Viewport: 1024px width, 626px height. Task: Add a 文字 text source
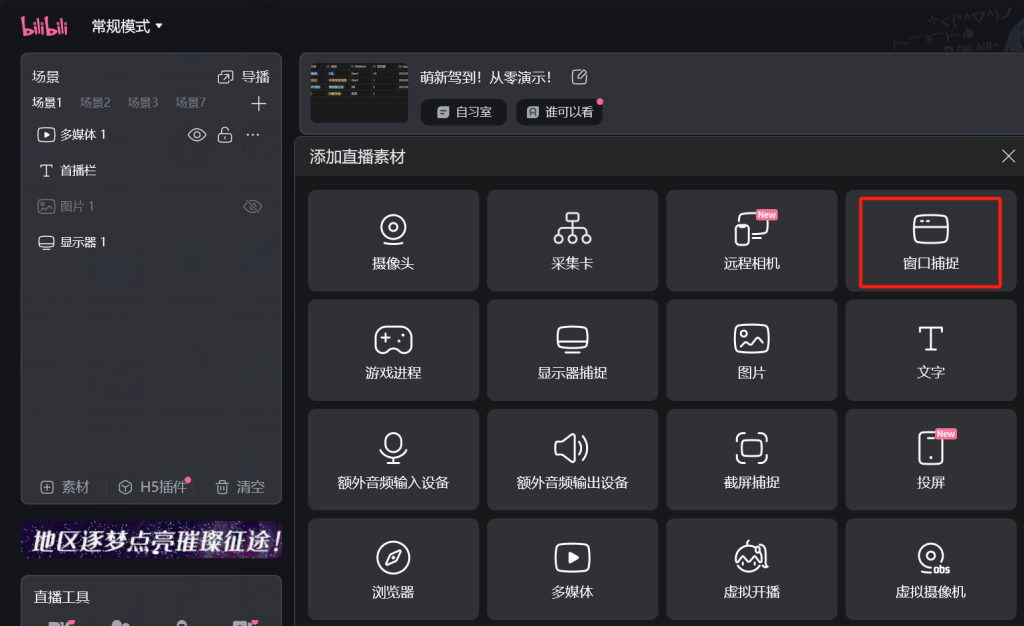click(x=931, y=349)
